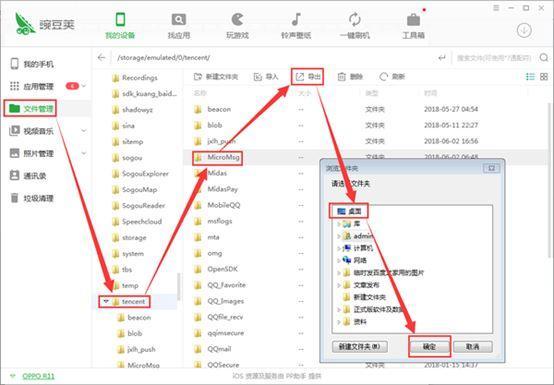
Task: Select SogouExplorer folder in tree
Action: (140, 173)
